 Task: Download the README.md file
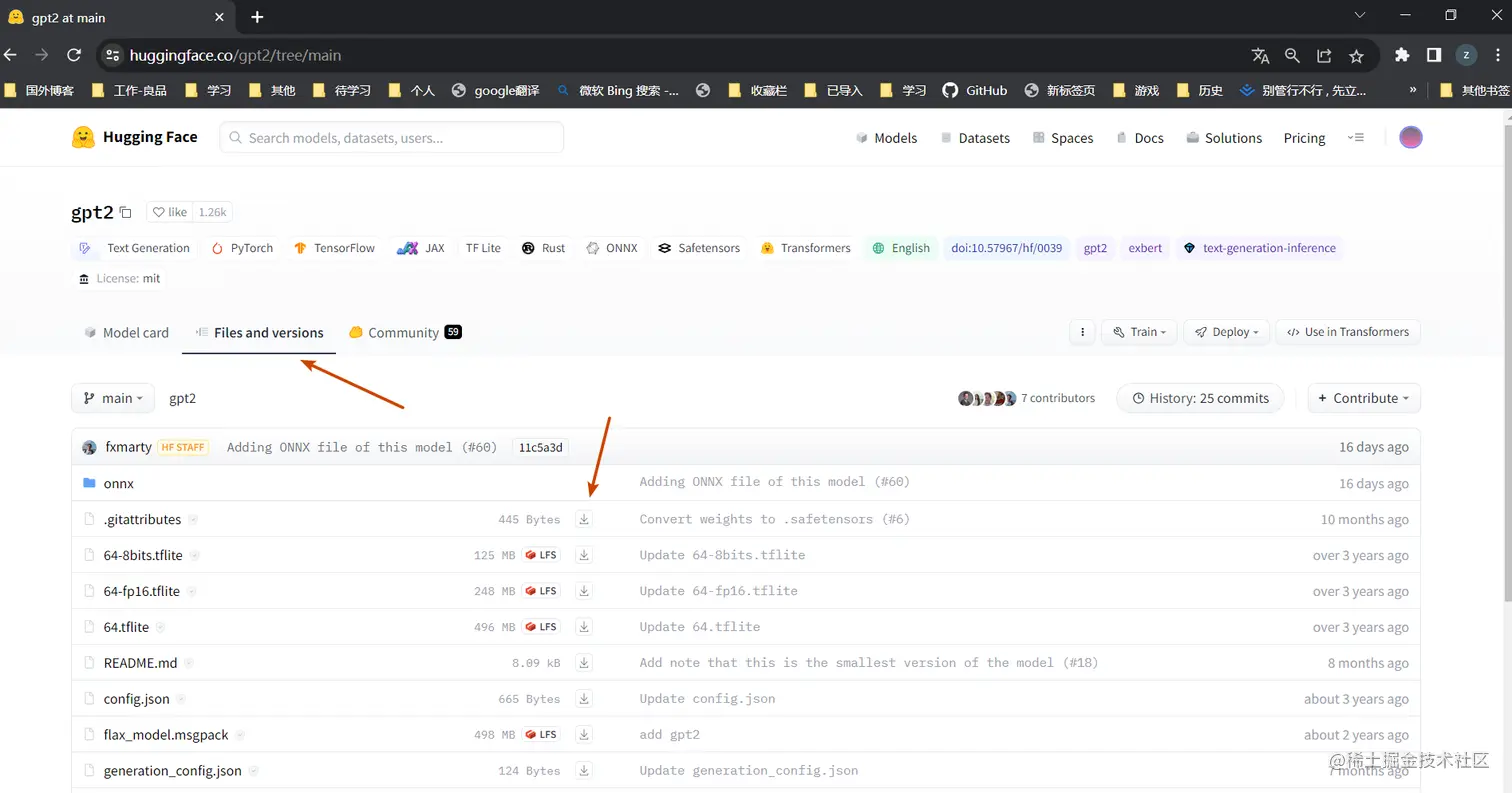pos(584,663)
